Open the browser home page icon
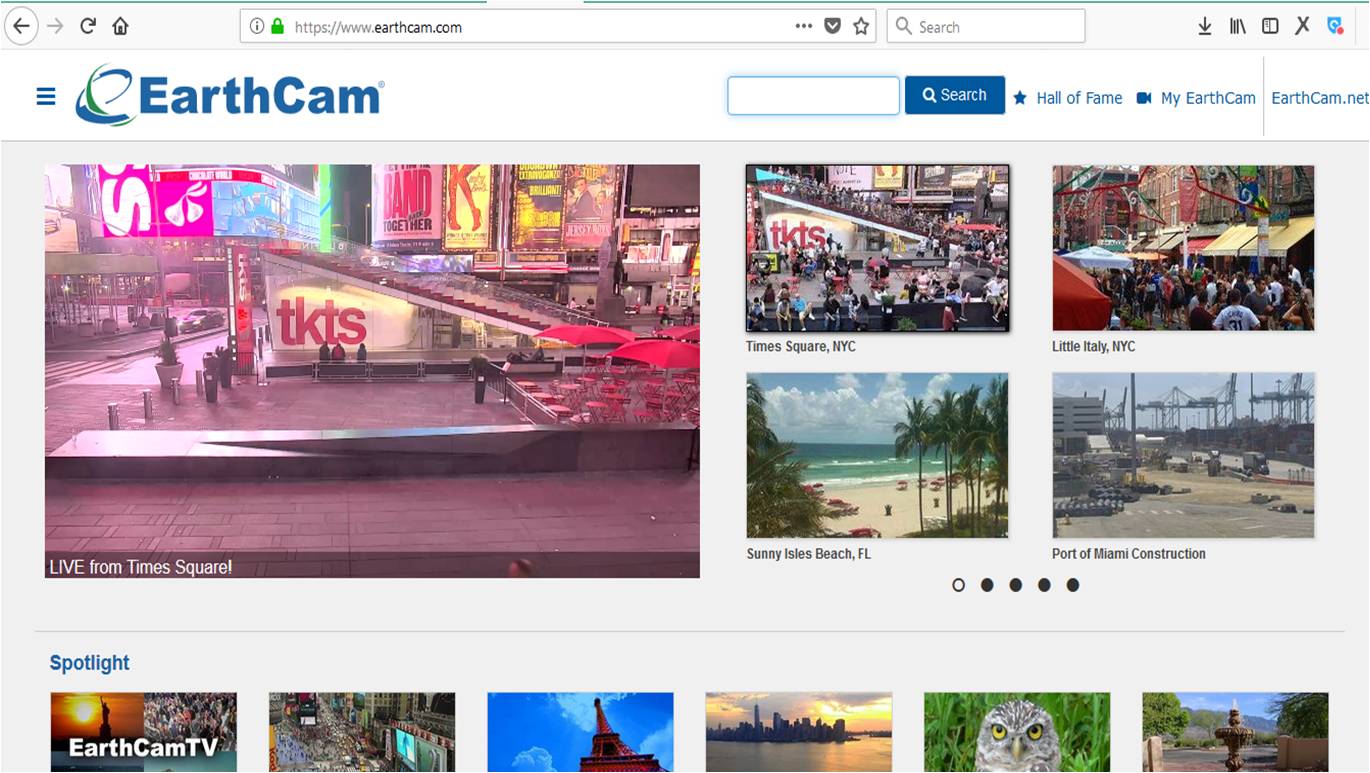 click(x=120, y=27)
